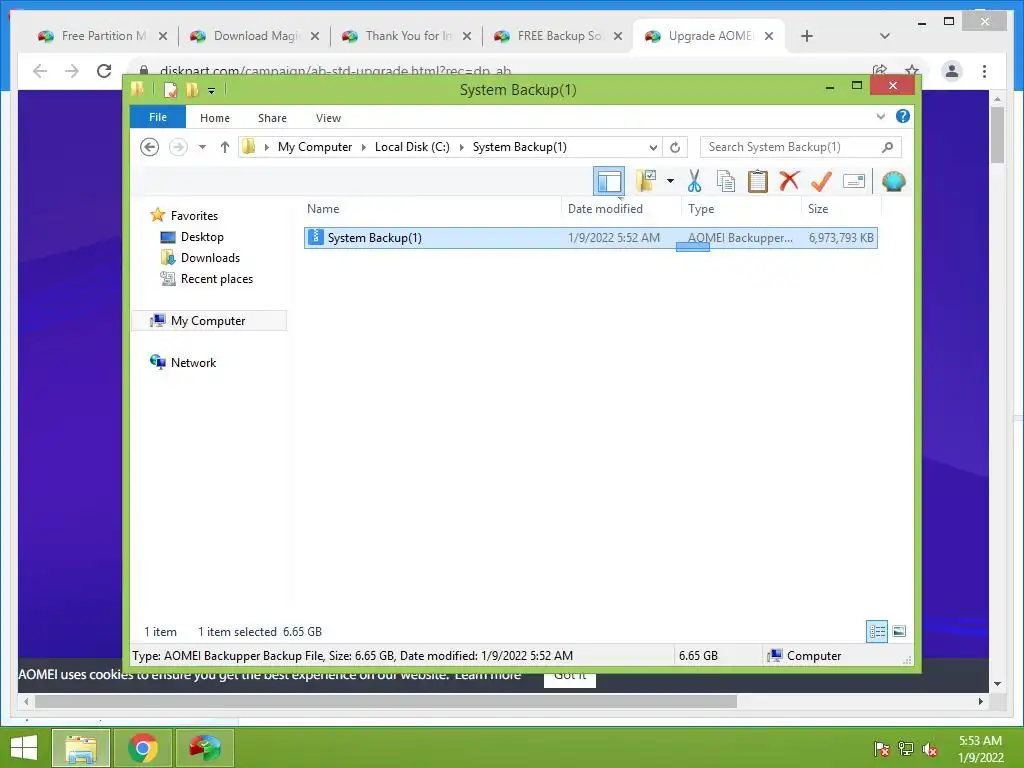The width and height of the screenshot is (1024, 768).
Task: Click the red X Delete icon
Action: pos(789,180)
